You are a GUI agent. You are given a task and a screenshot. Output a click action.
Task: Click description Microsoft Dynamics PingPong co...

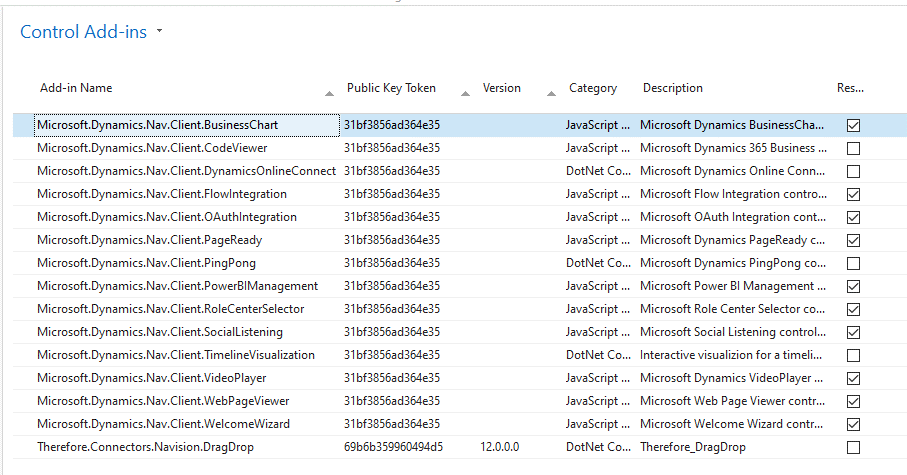click(x=733, y=263)
